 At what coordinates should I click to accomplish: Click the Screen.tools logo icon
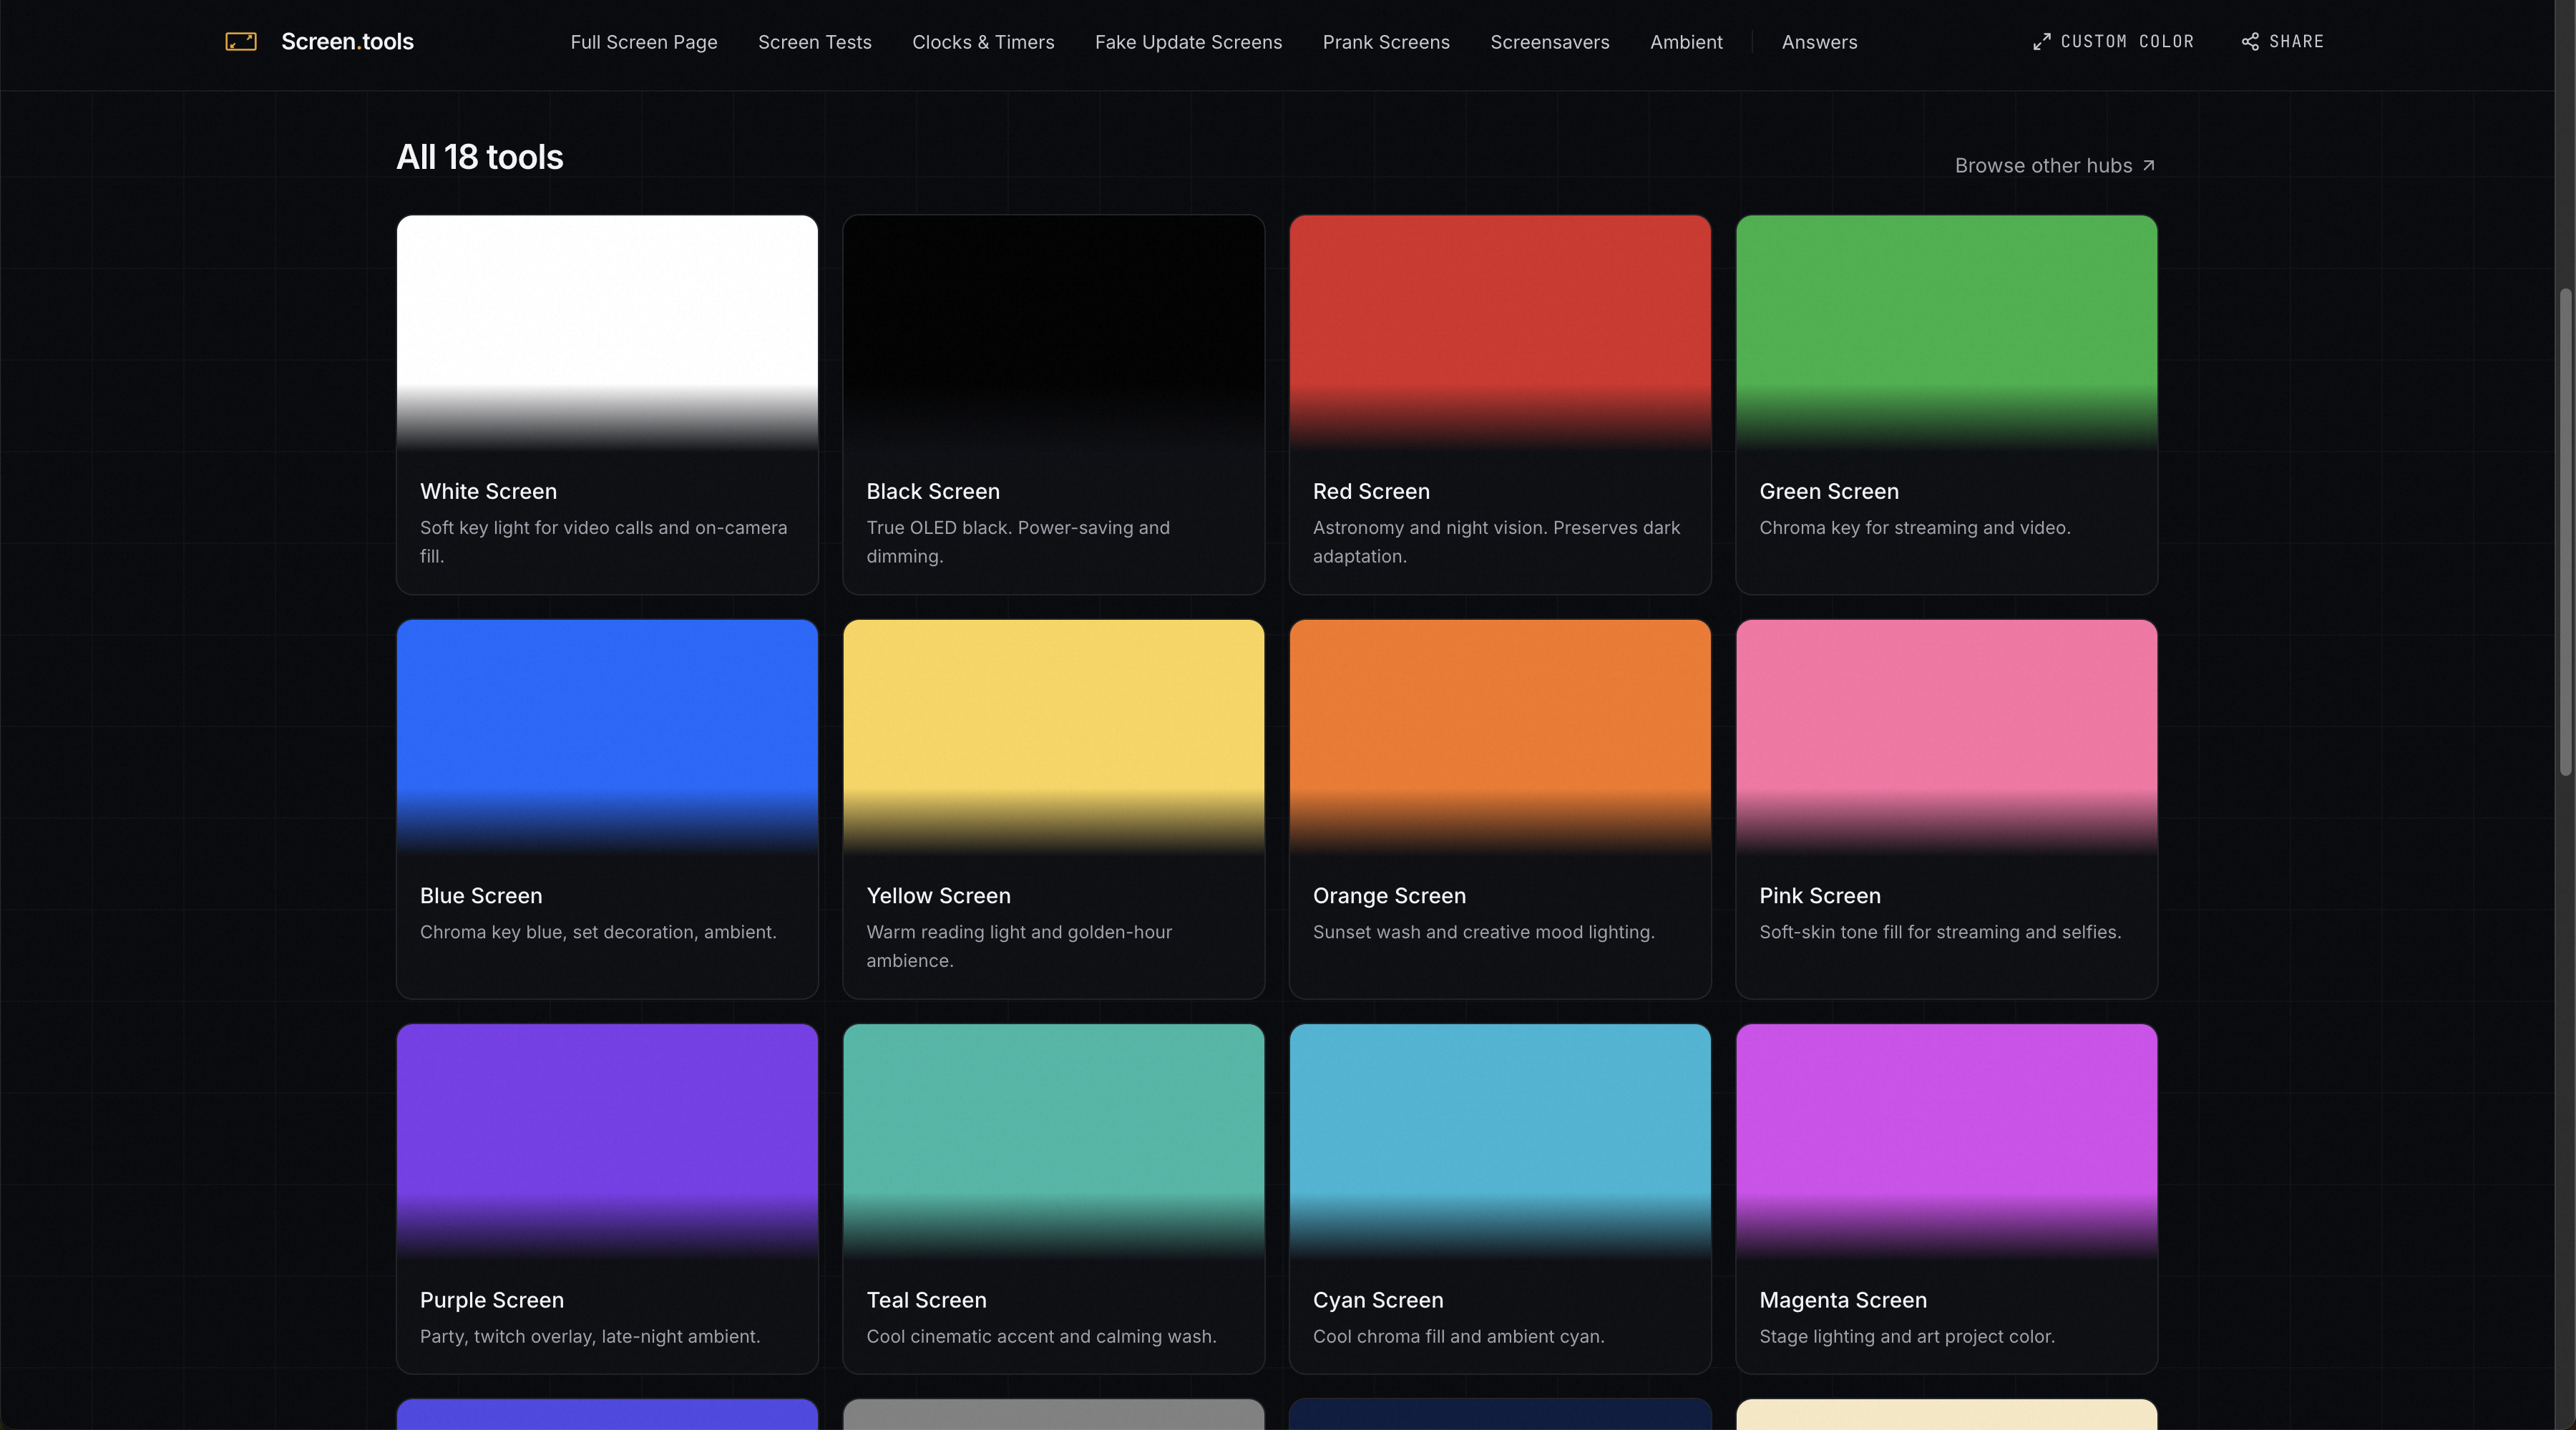[x=241, y=41]
